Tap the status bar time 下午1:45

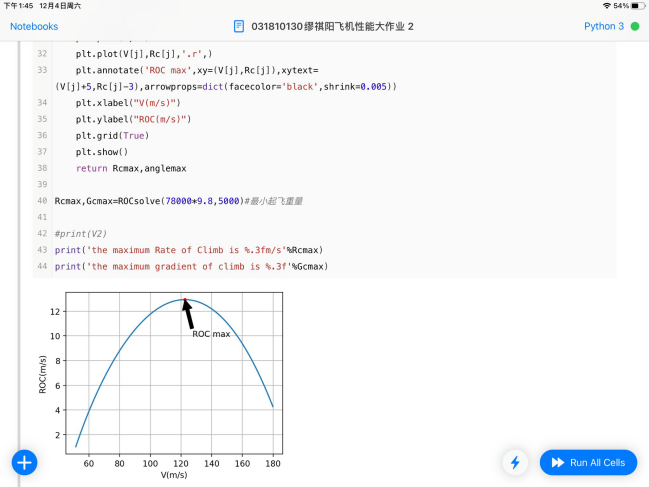point(18,6)
